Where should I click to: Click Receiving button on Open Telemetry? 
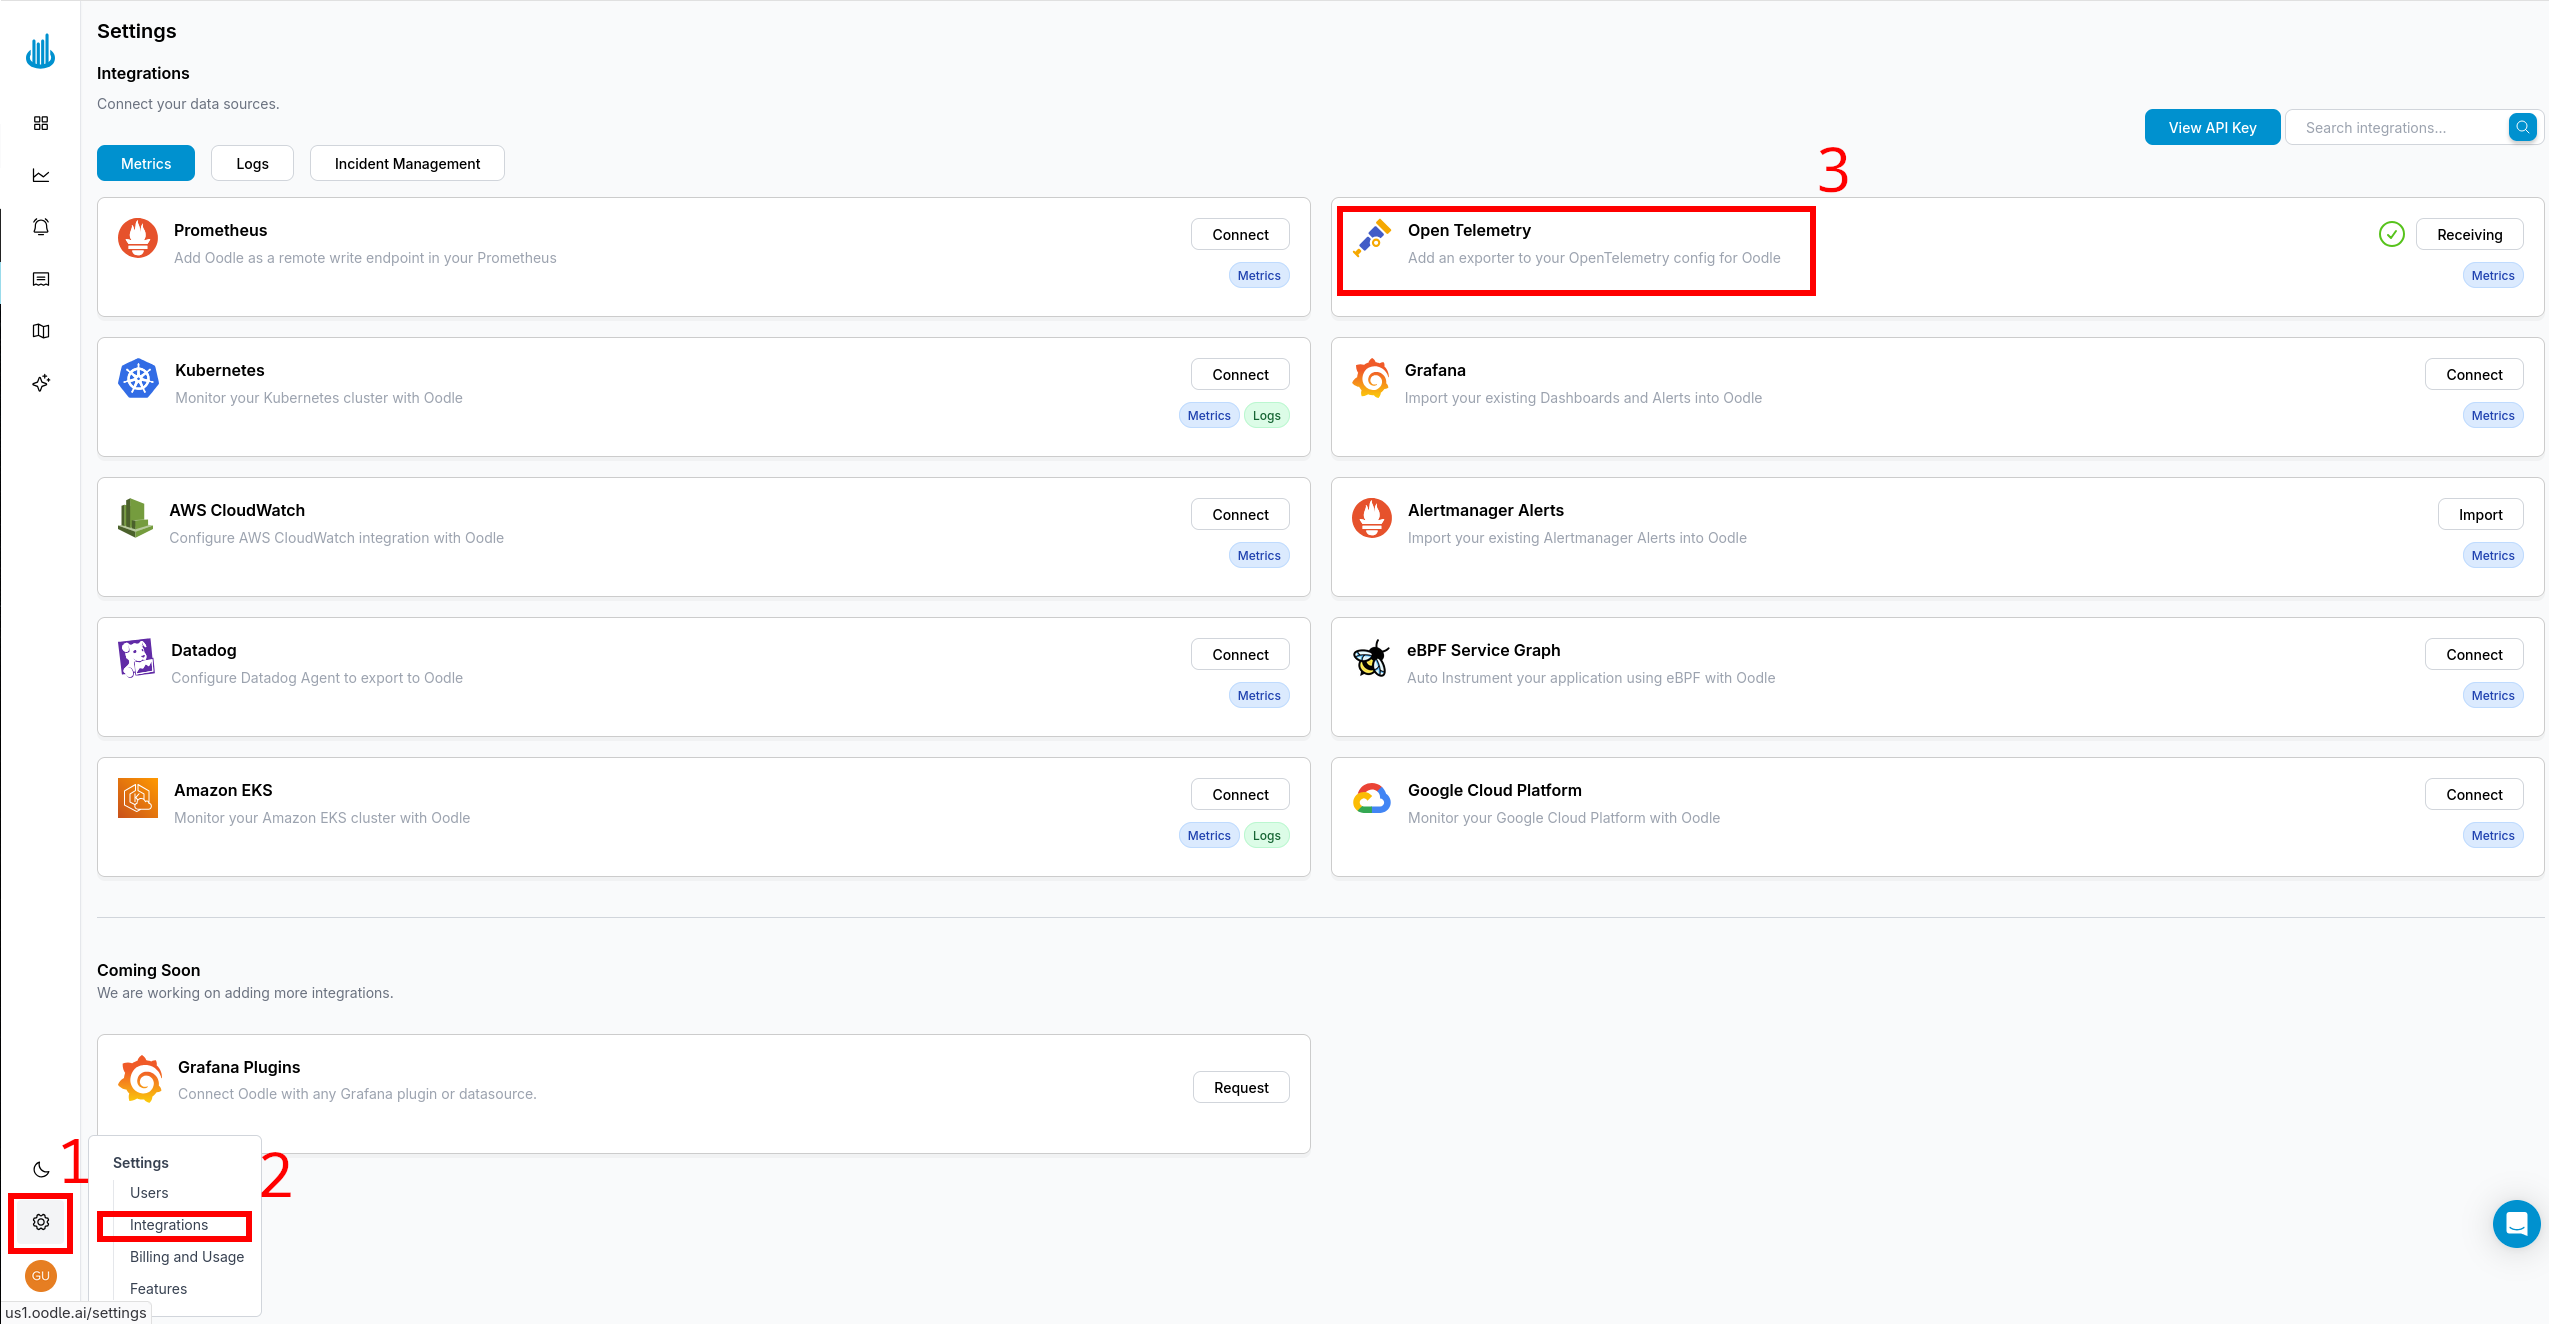pos(2469,234)
